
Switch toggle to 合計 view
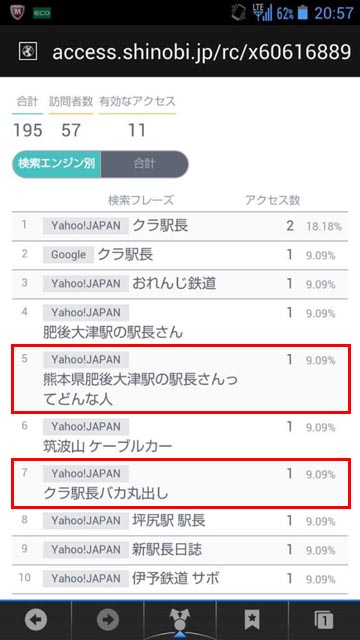(144, 164)
